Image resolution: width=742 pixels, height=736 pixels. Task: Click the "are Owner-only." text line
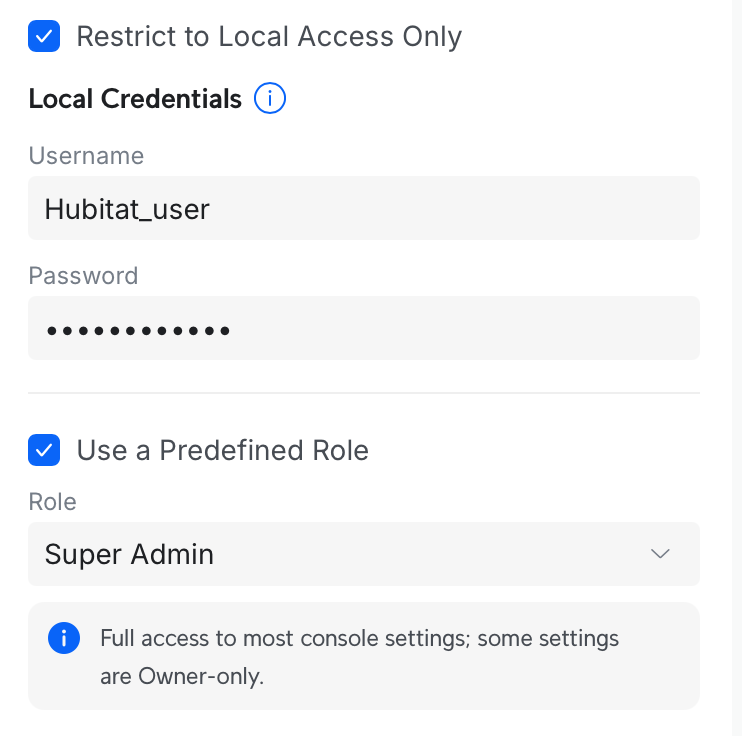pos(181,676)
